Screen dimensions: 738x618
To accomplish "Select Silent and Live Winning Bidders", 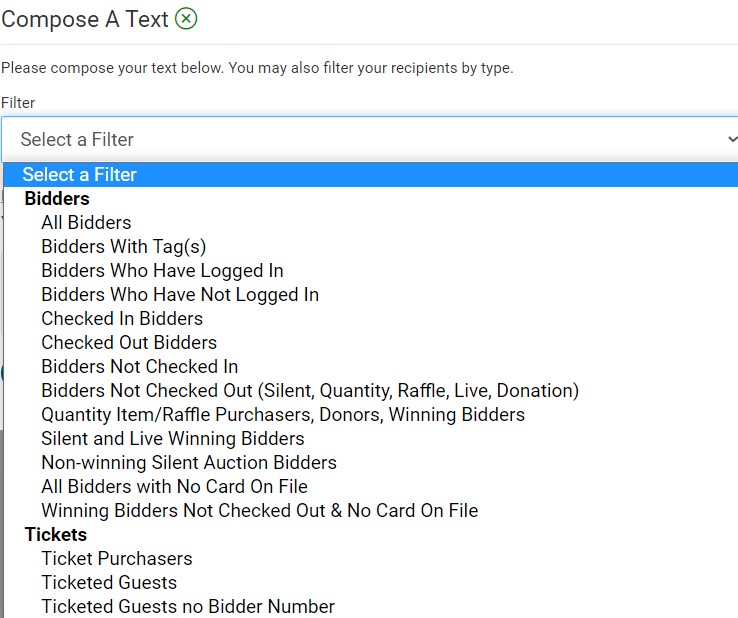I will point(173,438).
